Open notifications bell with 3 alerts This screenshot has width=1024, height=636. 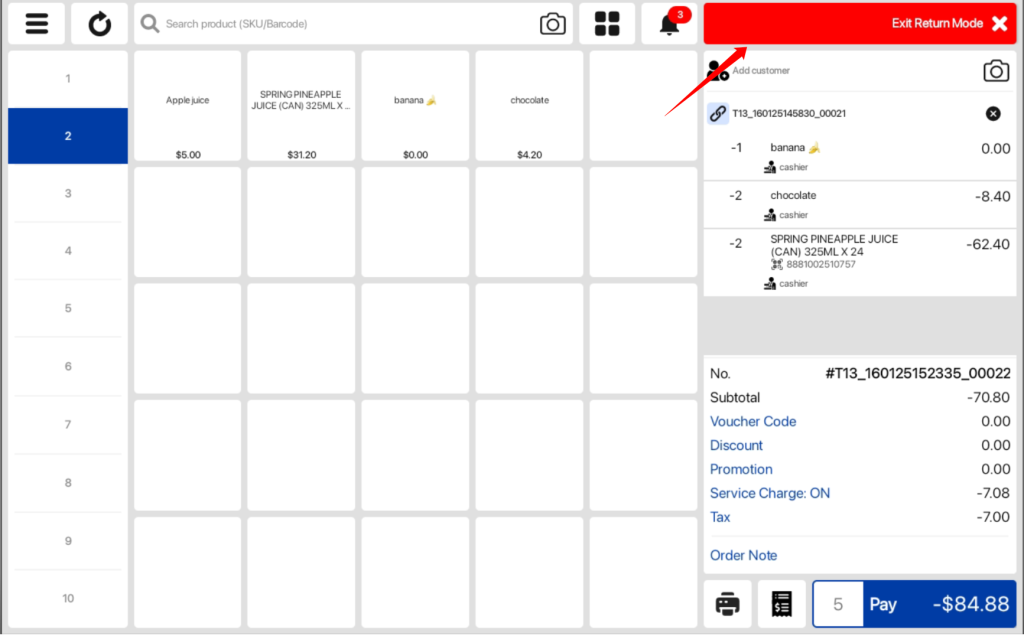tap(669, 24)
